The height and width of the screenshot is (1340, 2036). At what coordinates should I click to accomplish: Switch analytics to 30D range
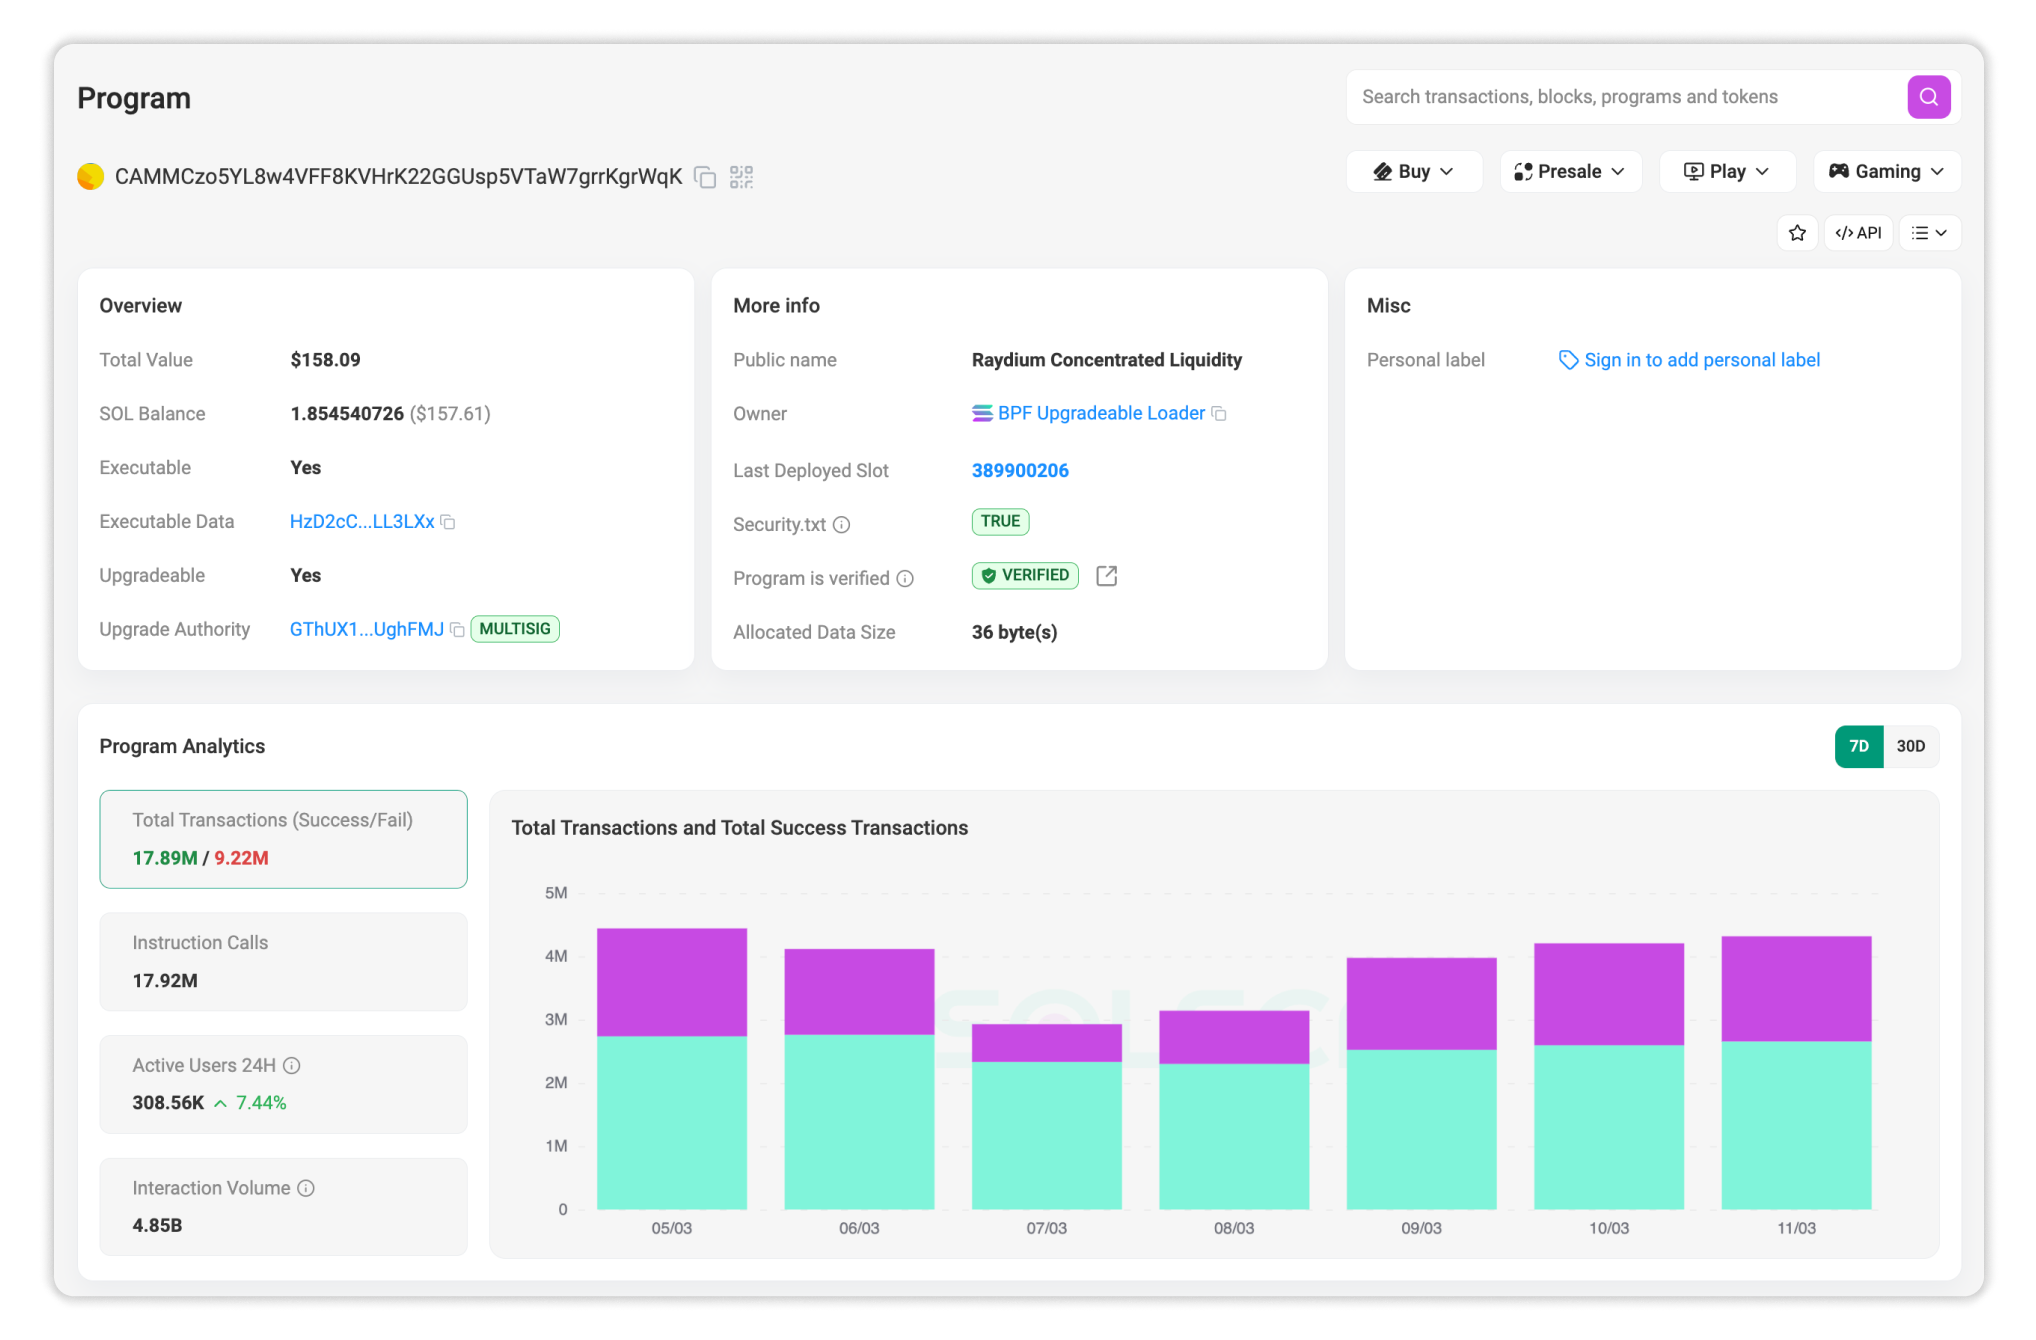[x=1910, y=746]
